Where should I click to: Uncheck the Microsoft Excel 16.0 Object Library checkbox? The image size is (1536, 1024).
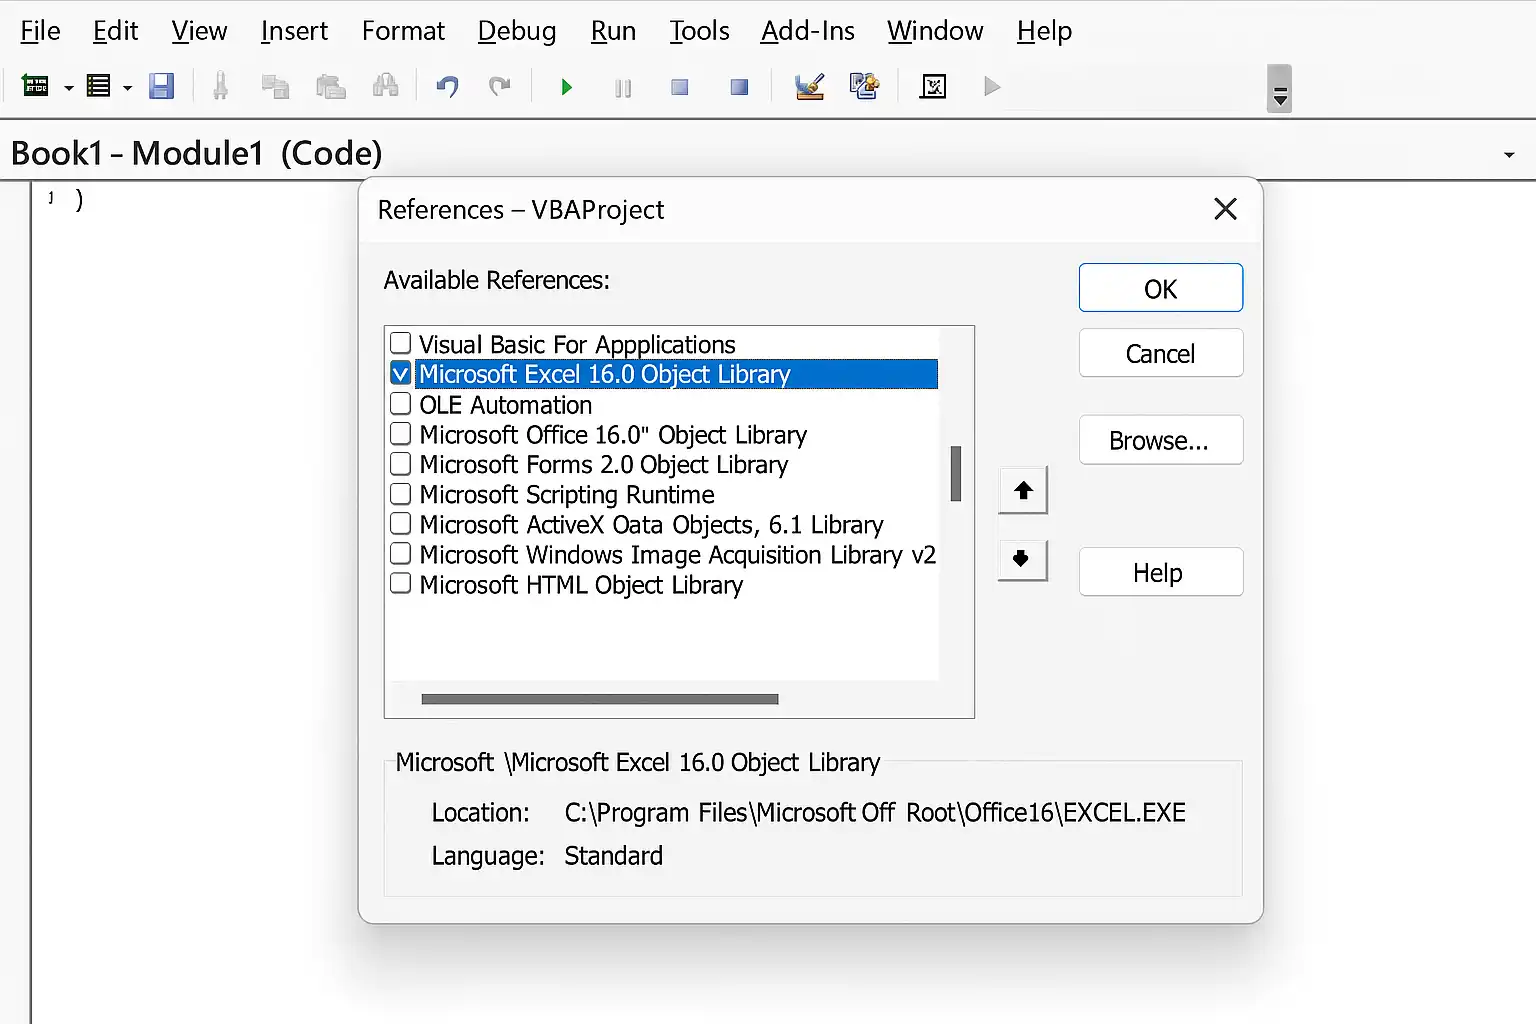point(400,373)
